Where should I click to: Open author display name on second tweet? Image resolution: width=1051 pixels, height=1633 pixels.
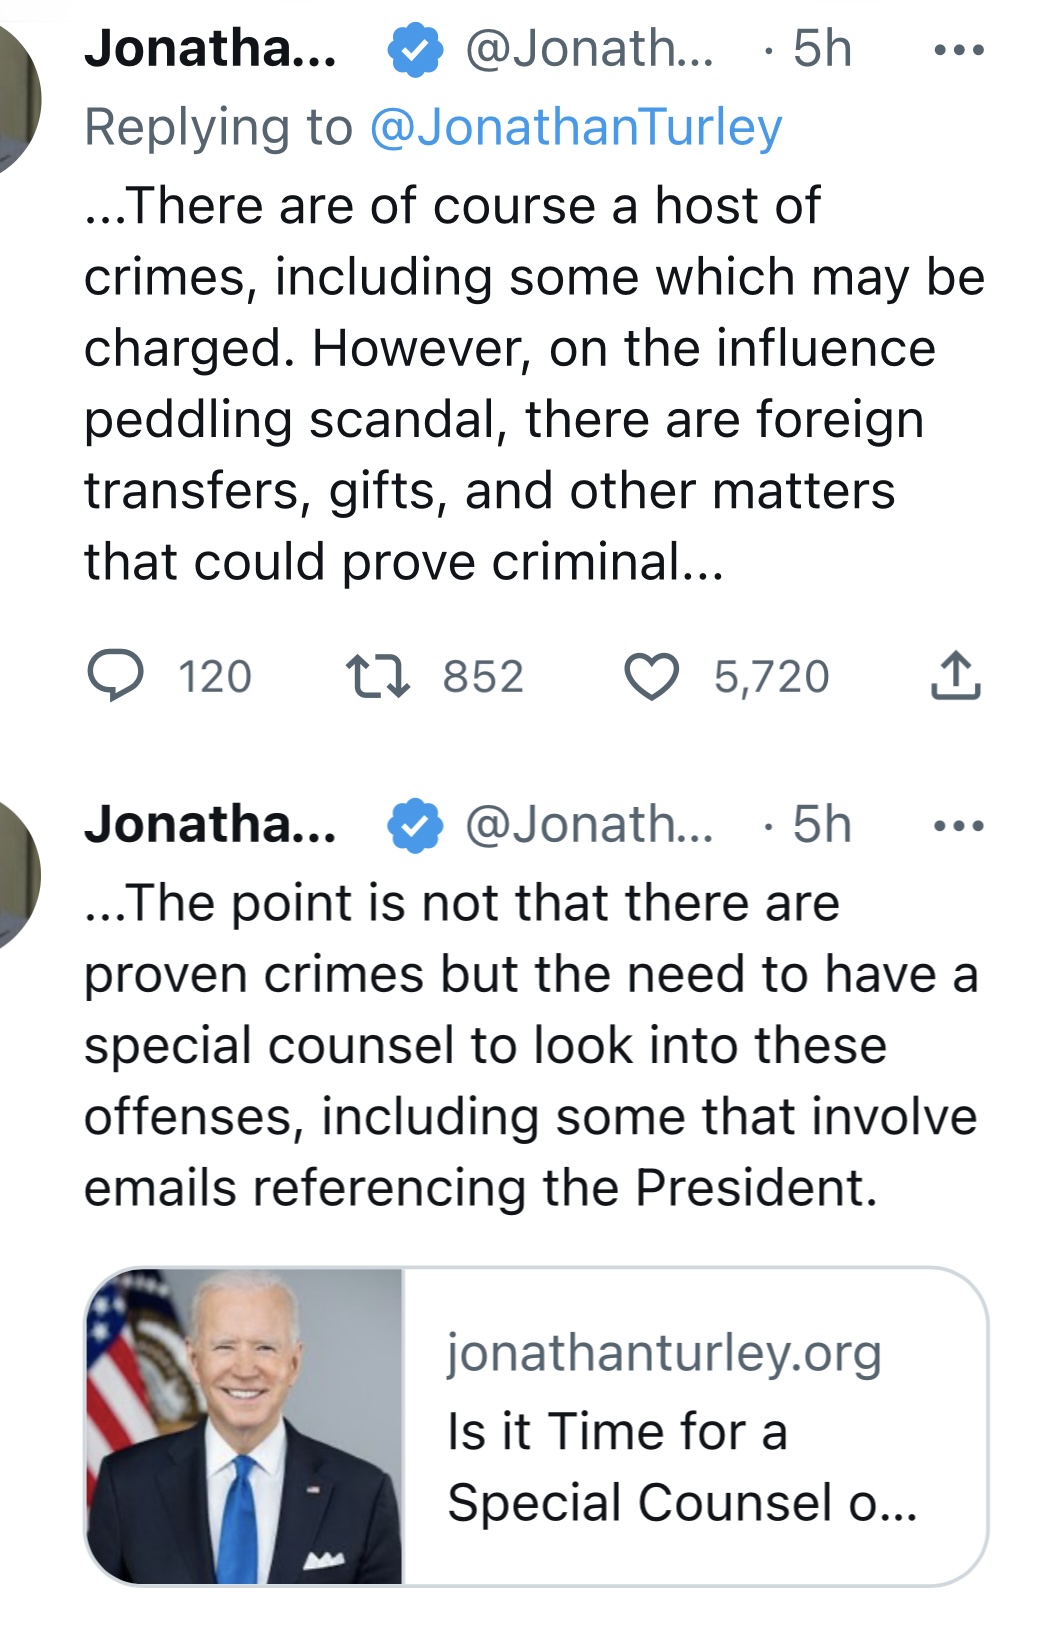211,824
